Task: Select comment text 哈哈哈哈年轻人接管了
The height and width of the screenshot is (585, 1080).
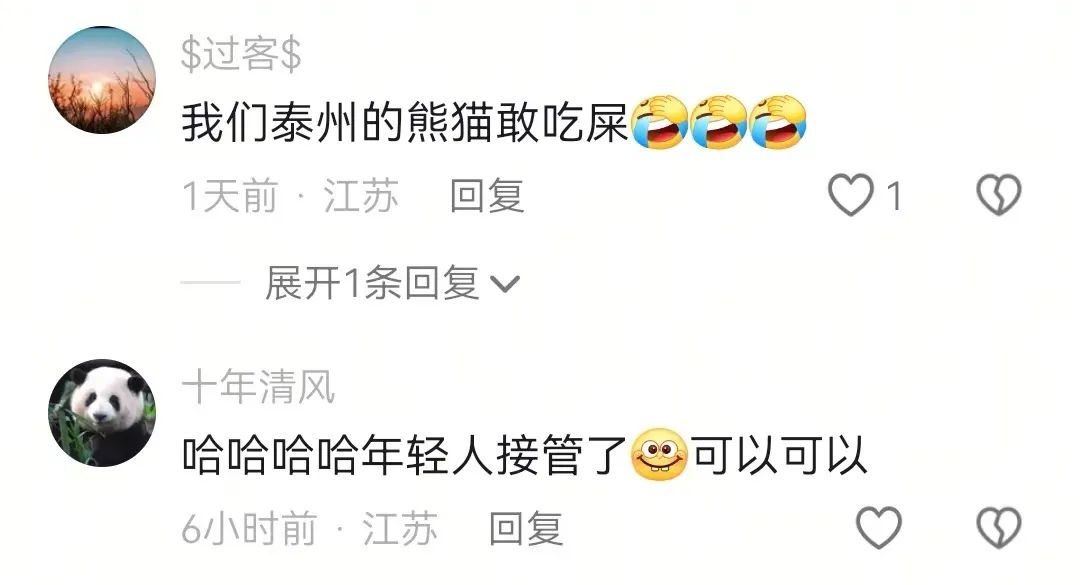Action: [405, 455]
